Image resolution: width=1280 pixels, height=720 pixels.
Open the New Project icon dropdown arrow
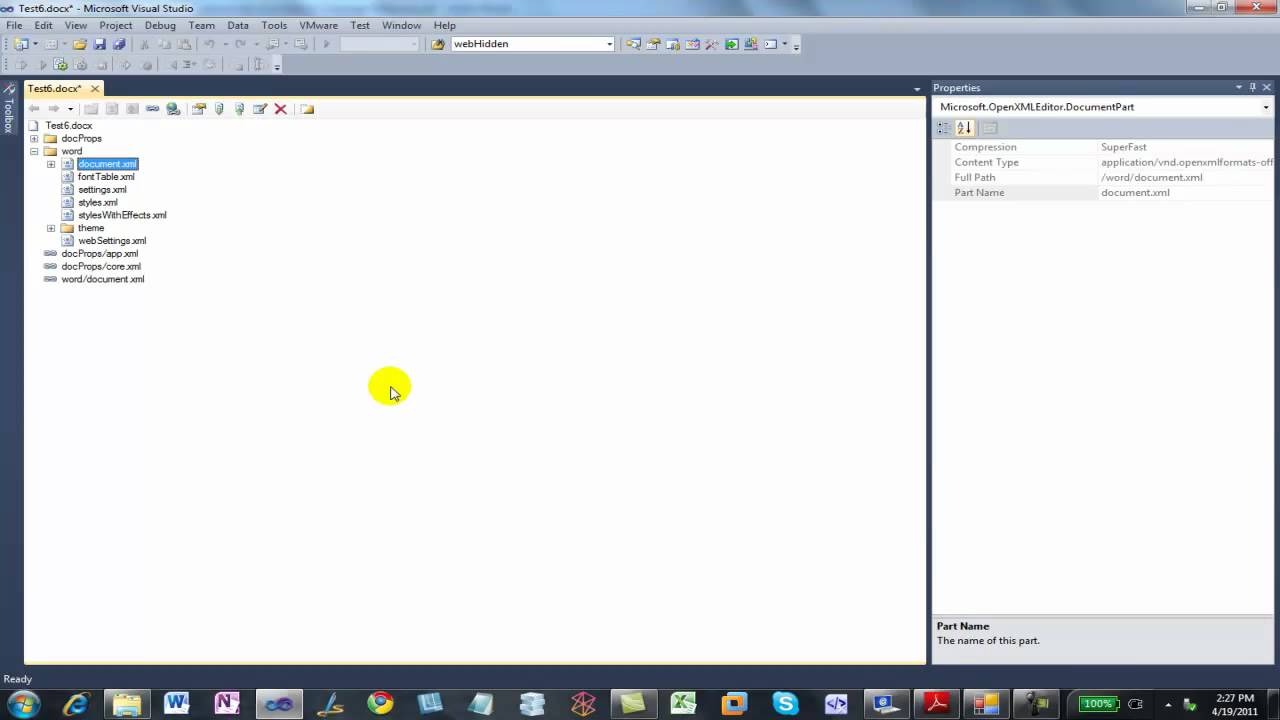click(35, 44)
